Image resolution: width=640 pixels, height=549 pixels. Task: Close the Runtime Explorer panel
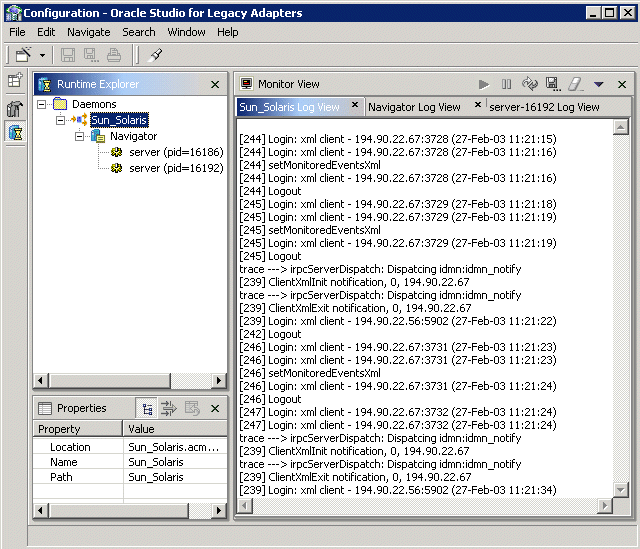pyautogui.click(x=215, y=84)
